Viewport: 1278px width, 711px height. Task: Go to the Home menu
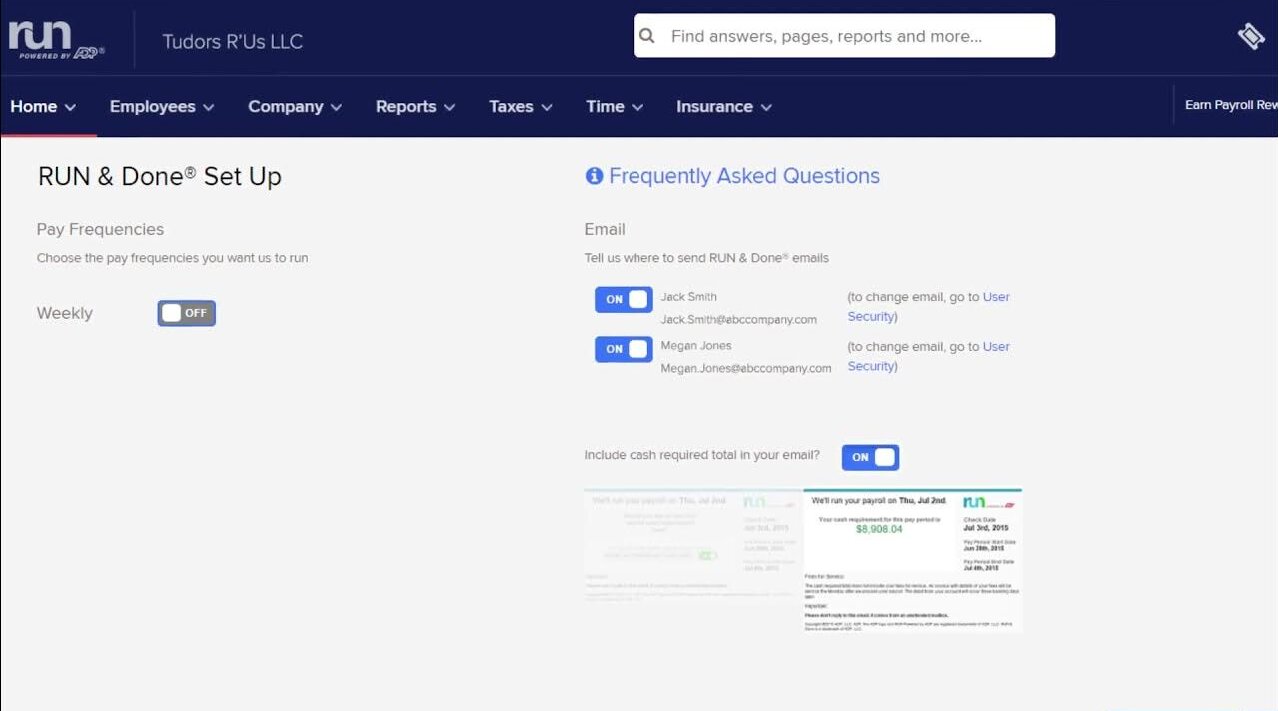point(43,107)
